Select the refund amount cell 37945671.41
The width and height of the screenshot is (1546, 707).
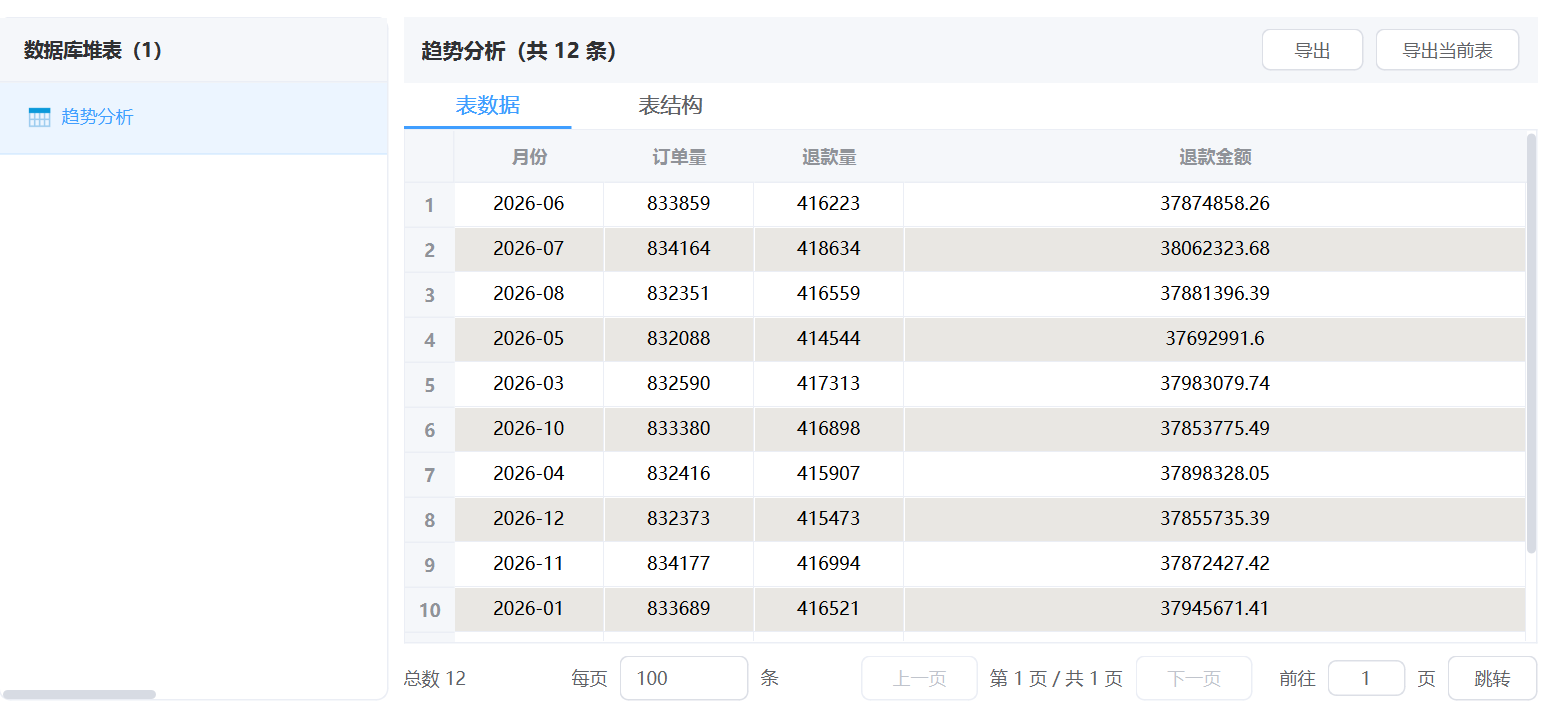coord(1214,608)
